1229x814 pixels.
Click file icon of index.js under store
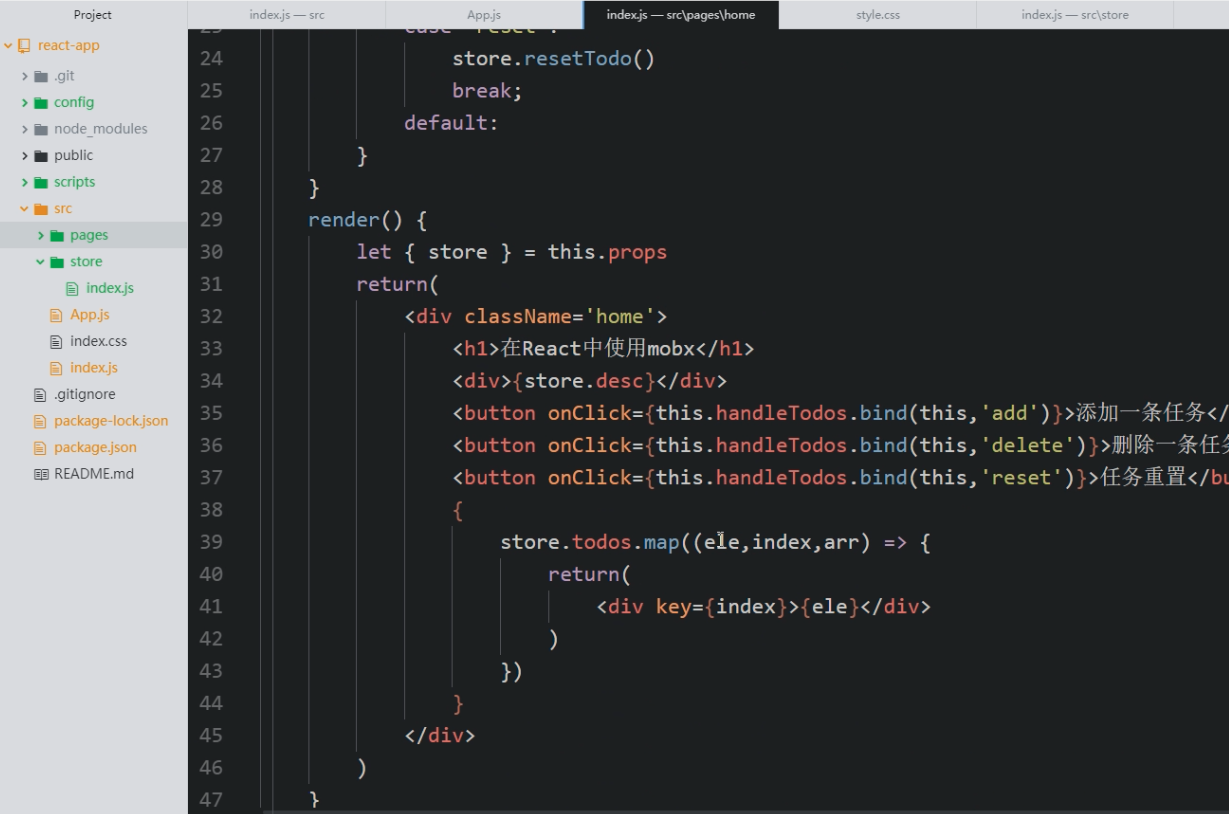tap(72, 288)
